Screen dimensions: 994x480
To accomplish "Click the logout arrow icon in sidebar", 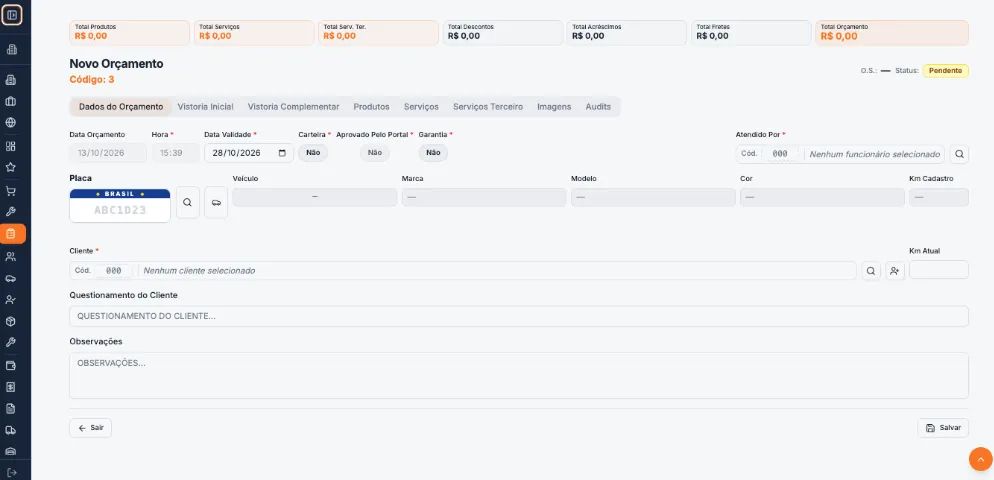I will pyautogui.click(x=10, y=472).
